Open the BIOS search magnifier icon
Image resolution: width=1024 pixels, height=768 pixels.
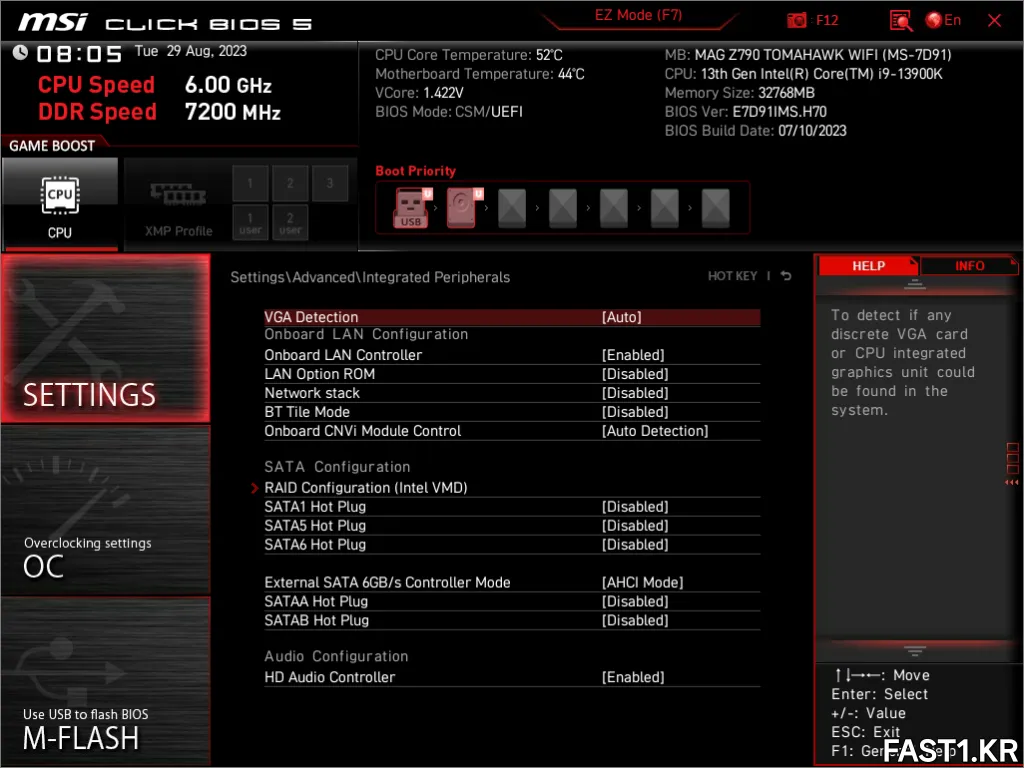901,20
